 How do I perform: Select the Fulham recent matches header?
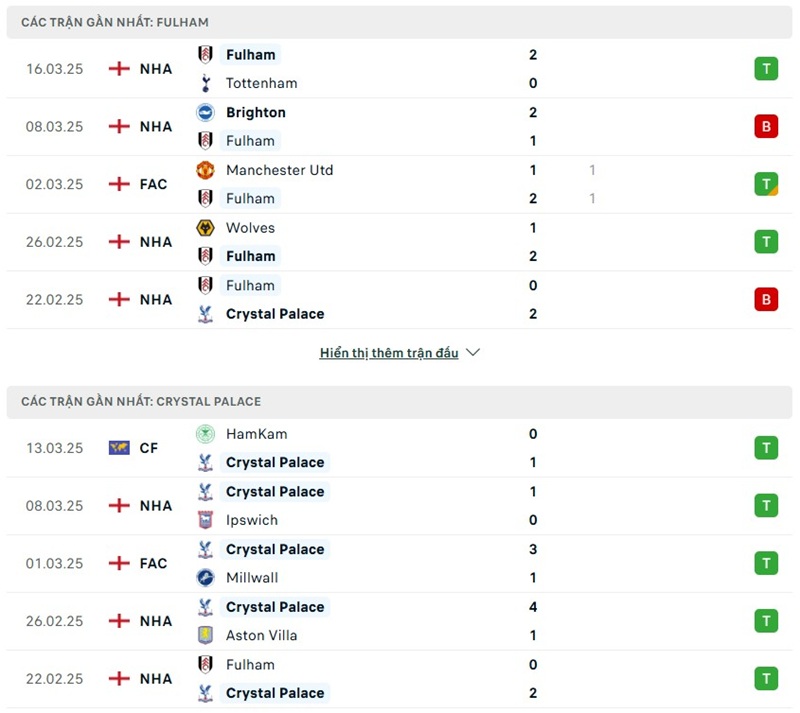[115, 22]
